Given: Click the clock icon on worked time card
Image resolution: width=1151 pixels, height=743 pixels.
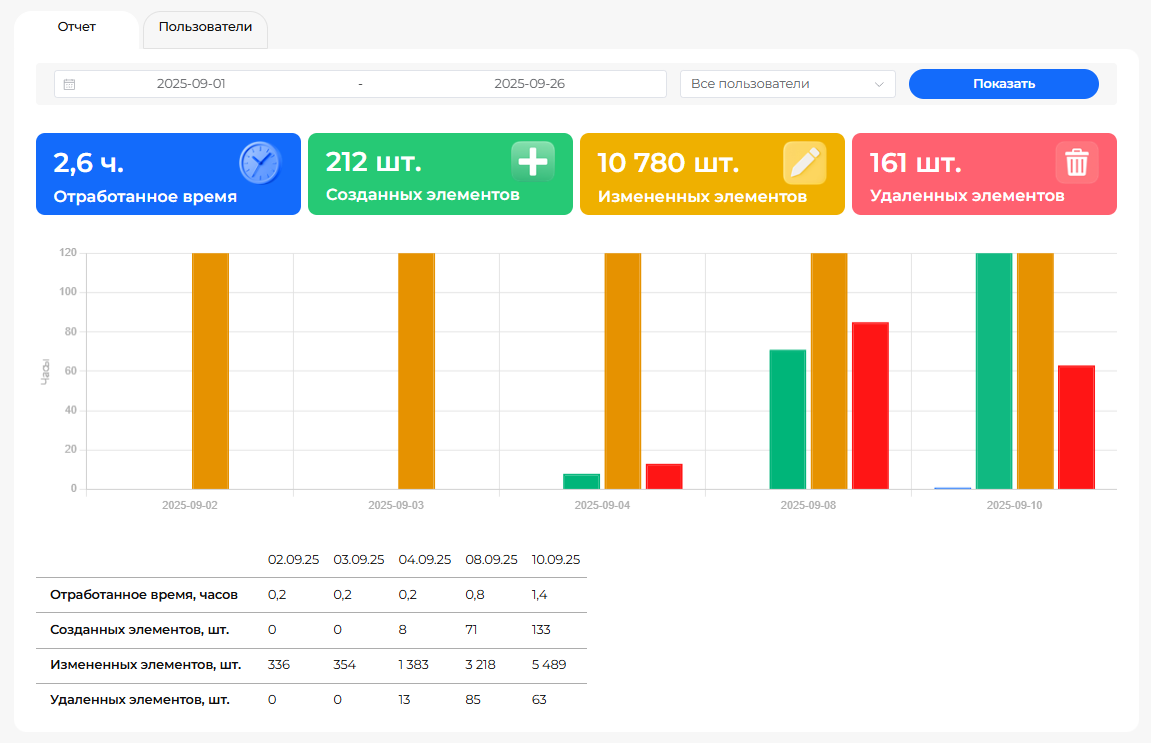Looking at the screenshot, I should pyautogui.click(x=260, y=163).
